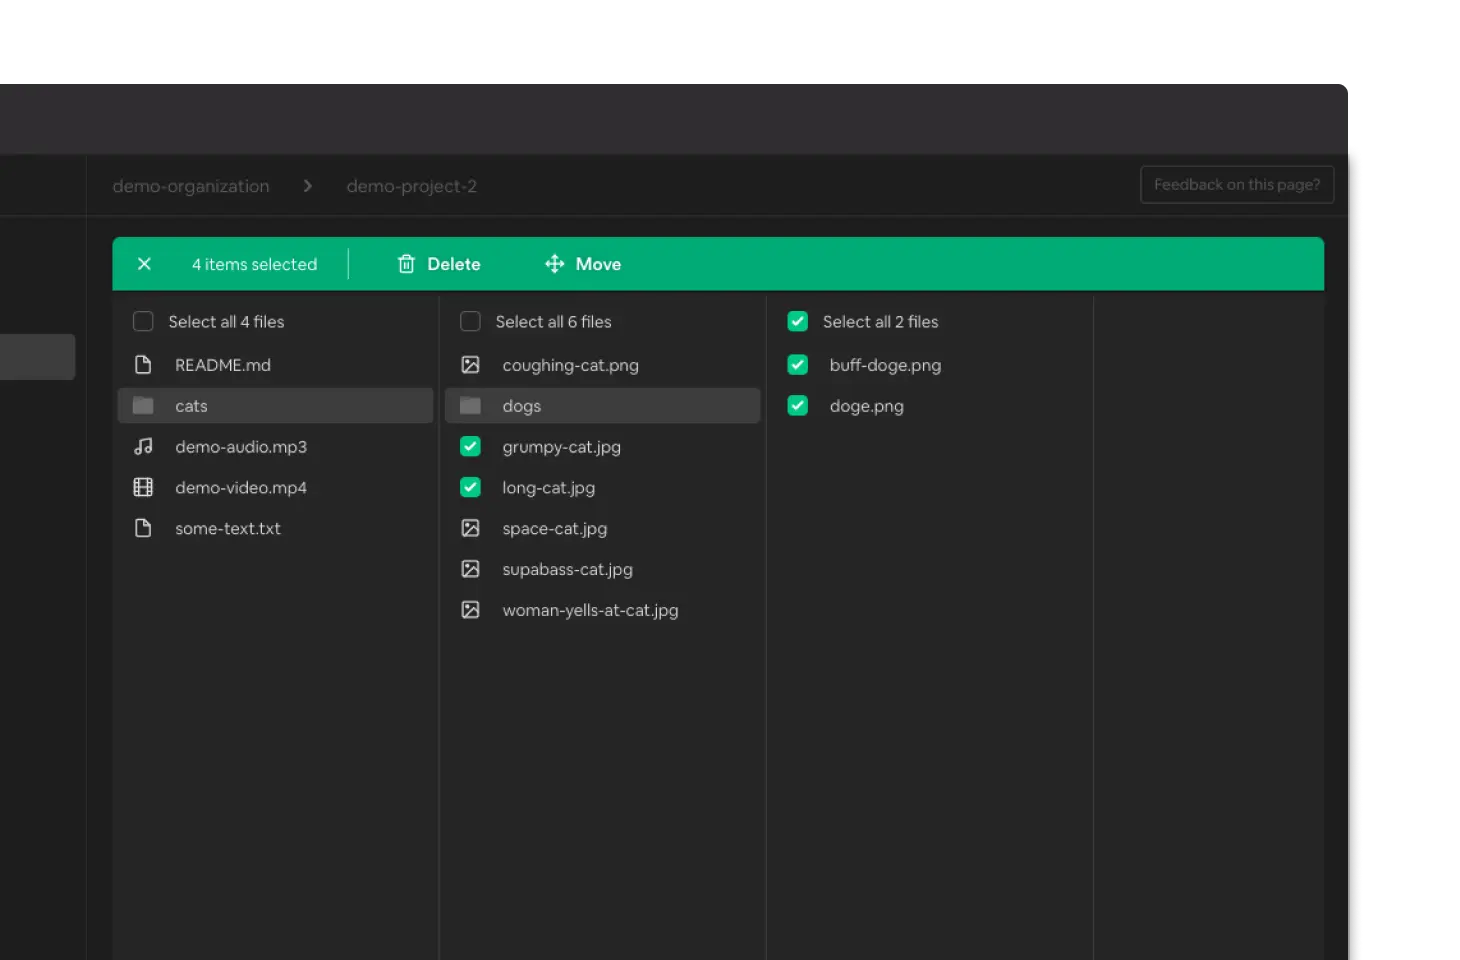Toggle the 'Select all 6 files' checkbox
Screen dimensions: 1460x960
coord(470,322)
